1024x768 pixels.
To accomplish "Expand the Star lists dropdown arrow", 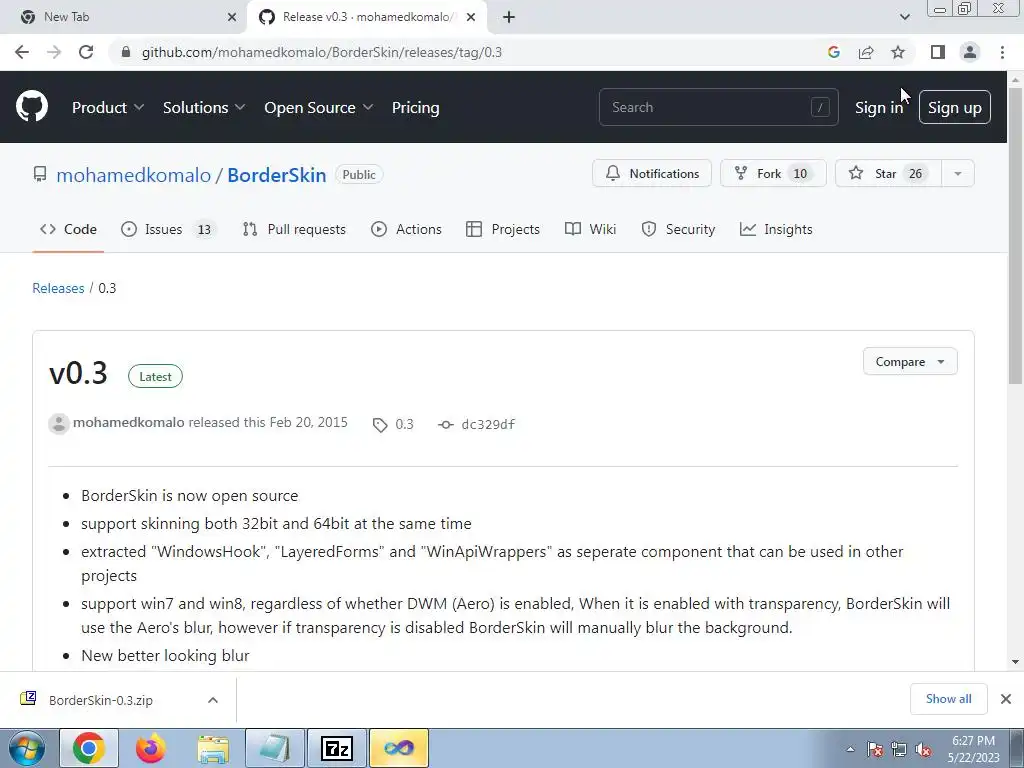I will pos(957,174).
